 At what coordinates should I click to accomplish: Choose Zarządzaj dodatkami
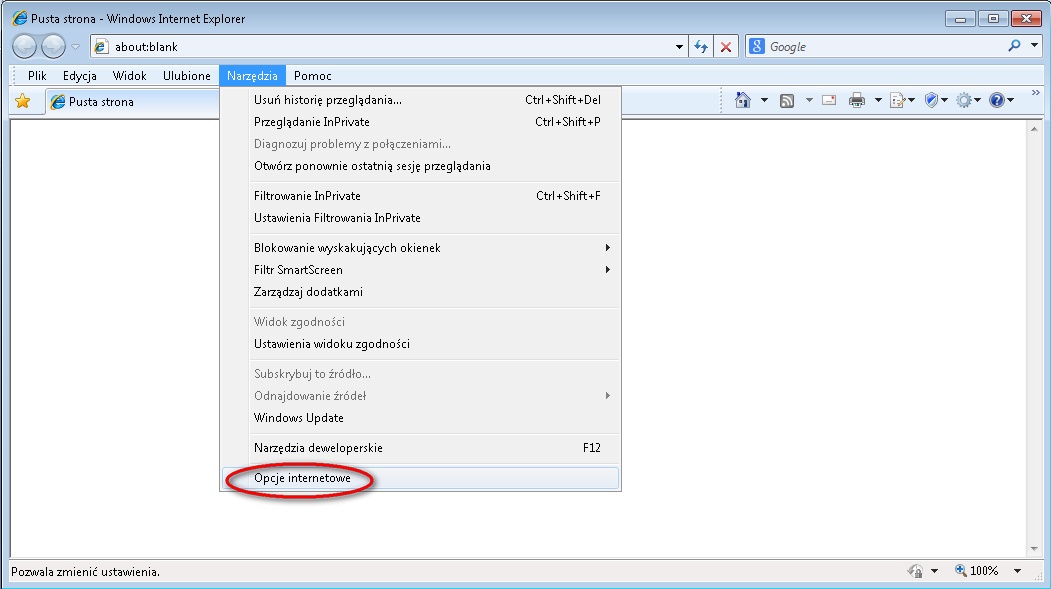click(x=420, y=292)
